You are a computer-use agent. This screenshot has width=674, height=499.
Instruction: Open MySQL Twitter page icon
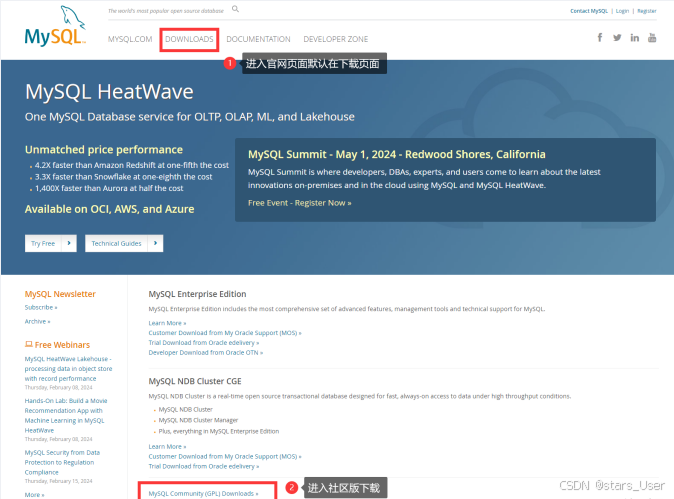(x=617, y=38)
